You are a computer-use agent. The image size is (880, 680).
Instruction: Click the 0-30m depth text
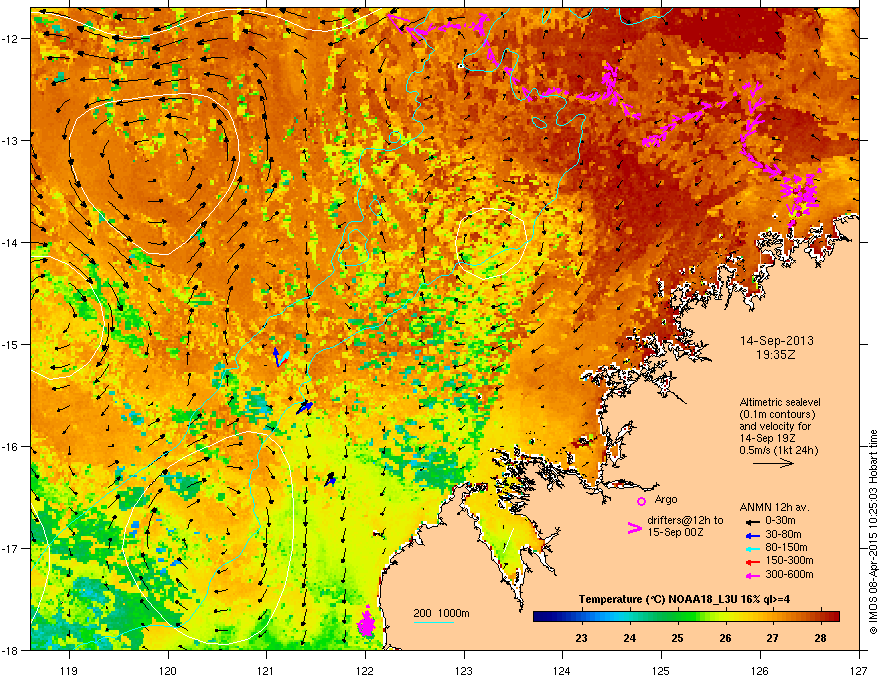[x=780, y=521]
